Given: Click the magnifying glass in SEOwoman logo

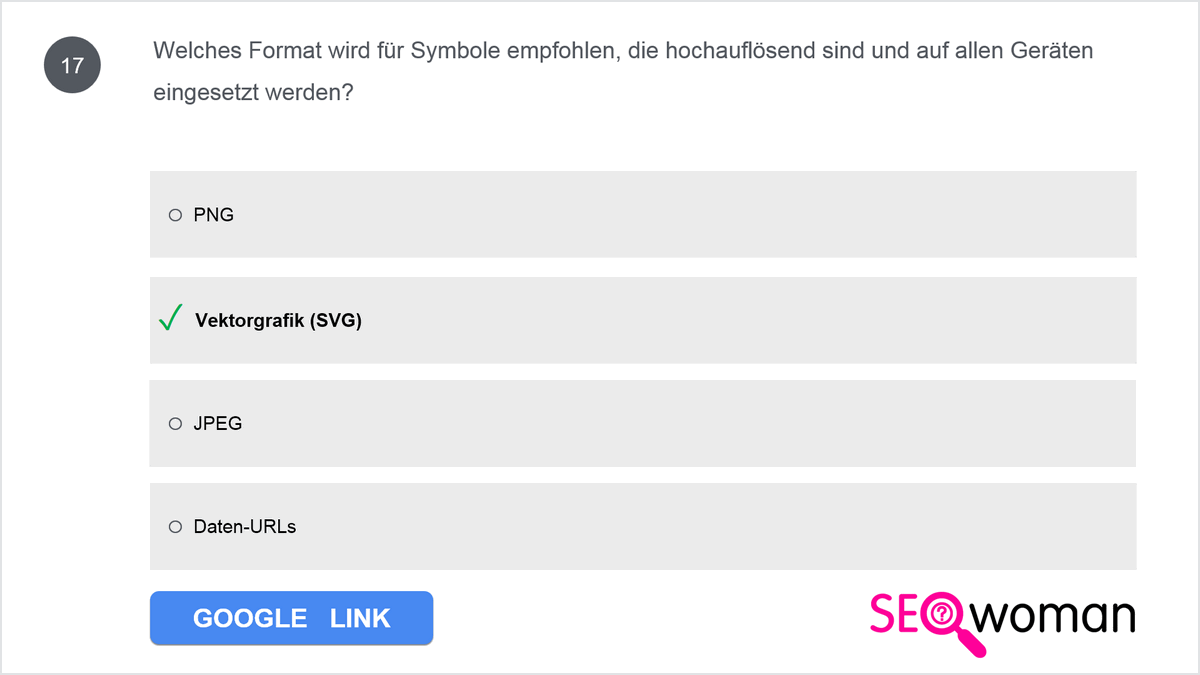Looking at the screenshot, I should (947, 624).
